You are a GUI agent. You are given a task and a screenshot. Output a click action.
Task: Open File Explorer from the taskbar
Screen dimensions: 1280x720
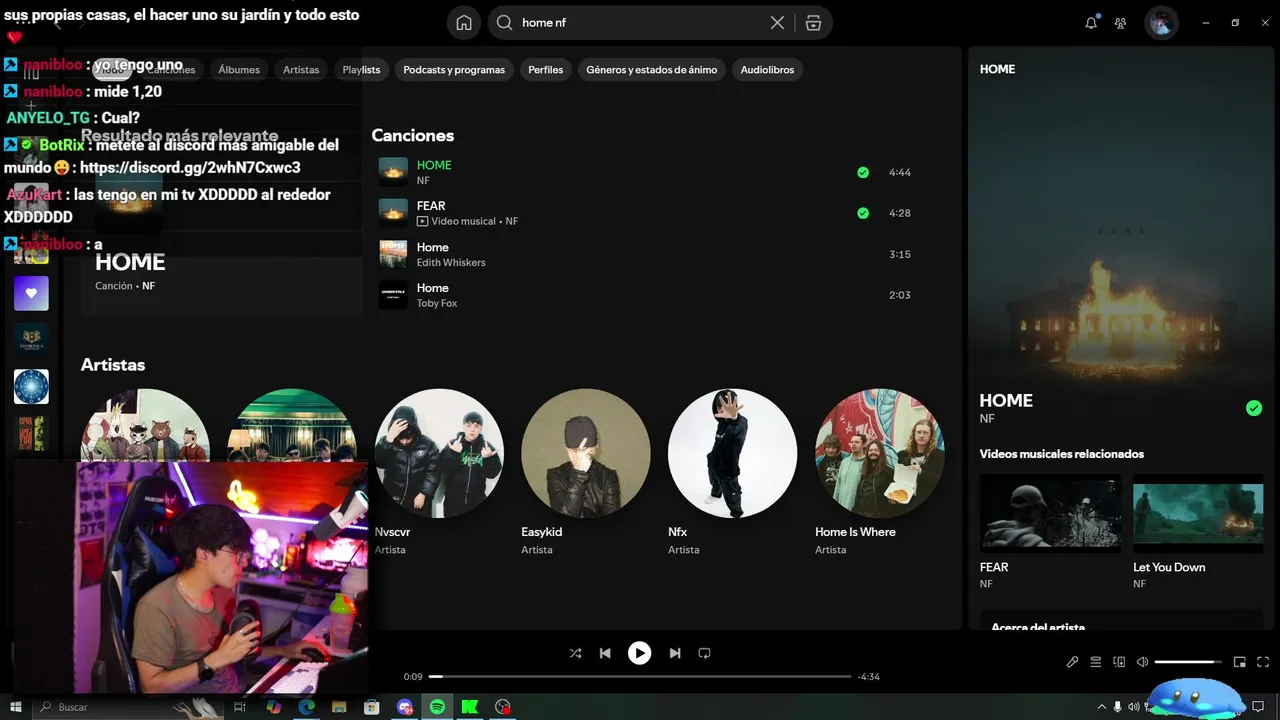[339, 707]
